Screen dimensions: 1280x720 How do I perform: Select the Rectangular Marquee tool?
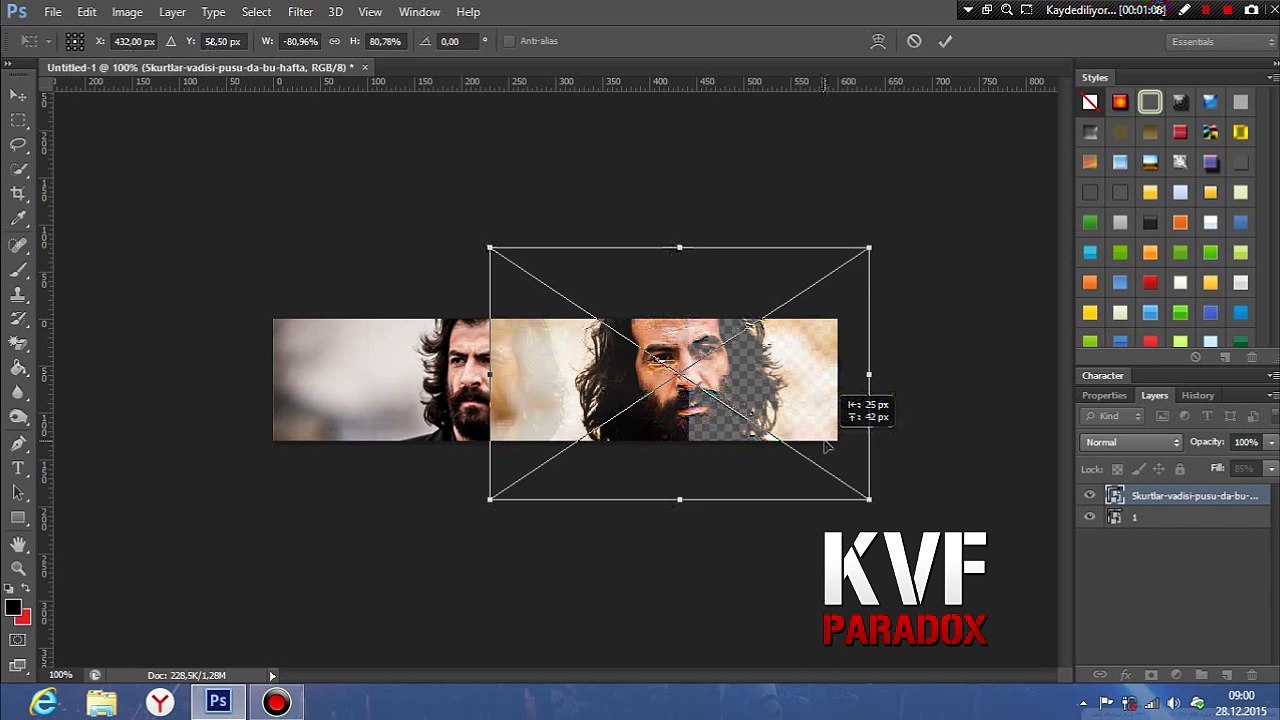tap(18, 120)
